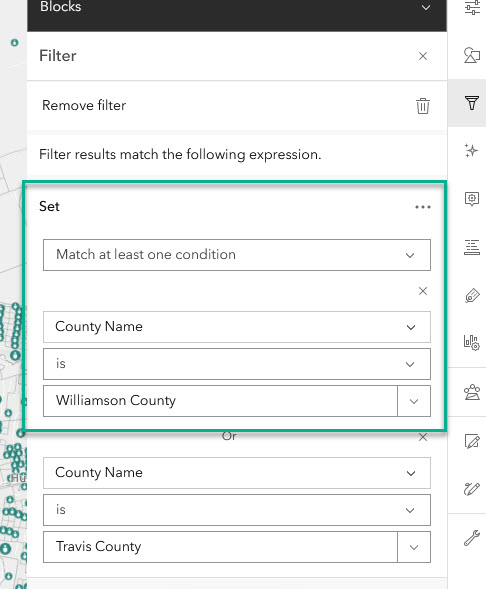The image size is (486, 589).
Task: Remove the Travis County condition
Action: pyautogui.click(x=423, y=437)
